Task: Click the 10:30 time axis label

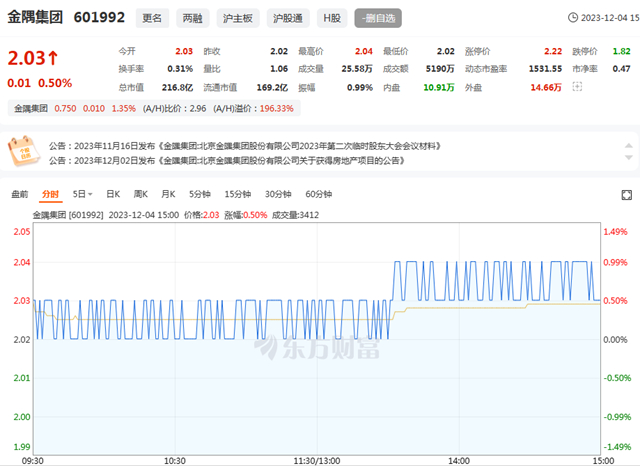Action: 175,461
